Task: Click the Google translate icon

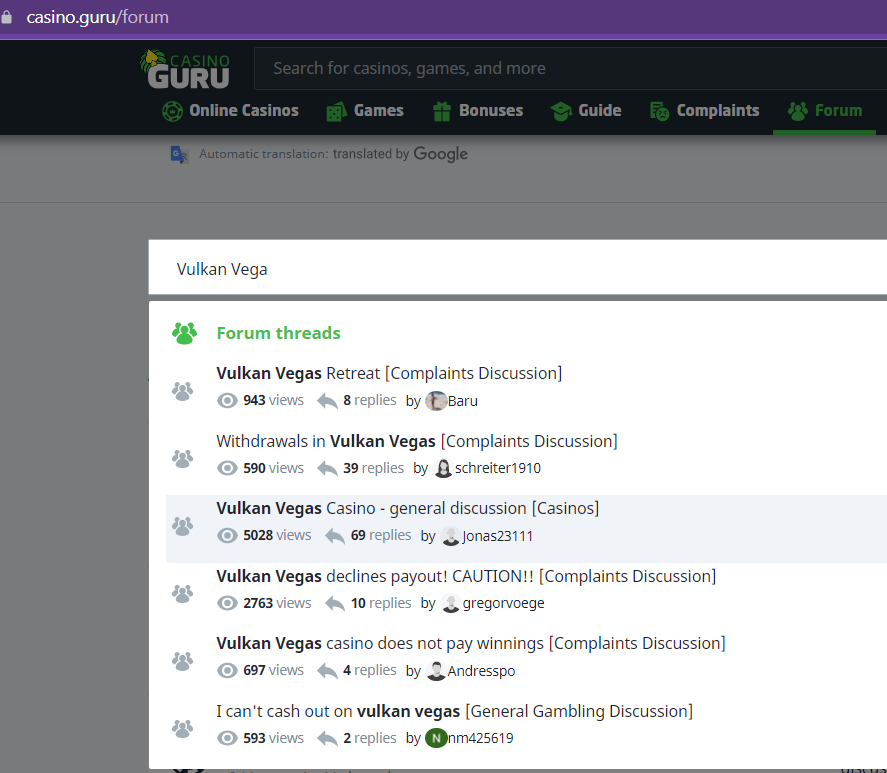Action: pyautogui.click(x=179, y=154)
